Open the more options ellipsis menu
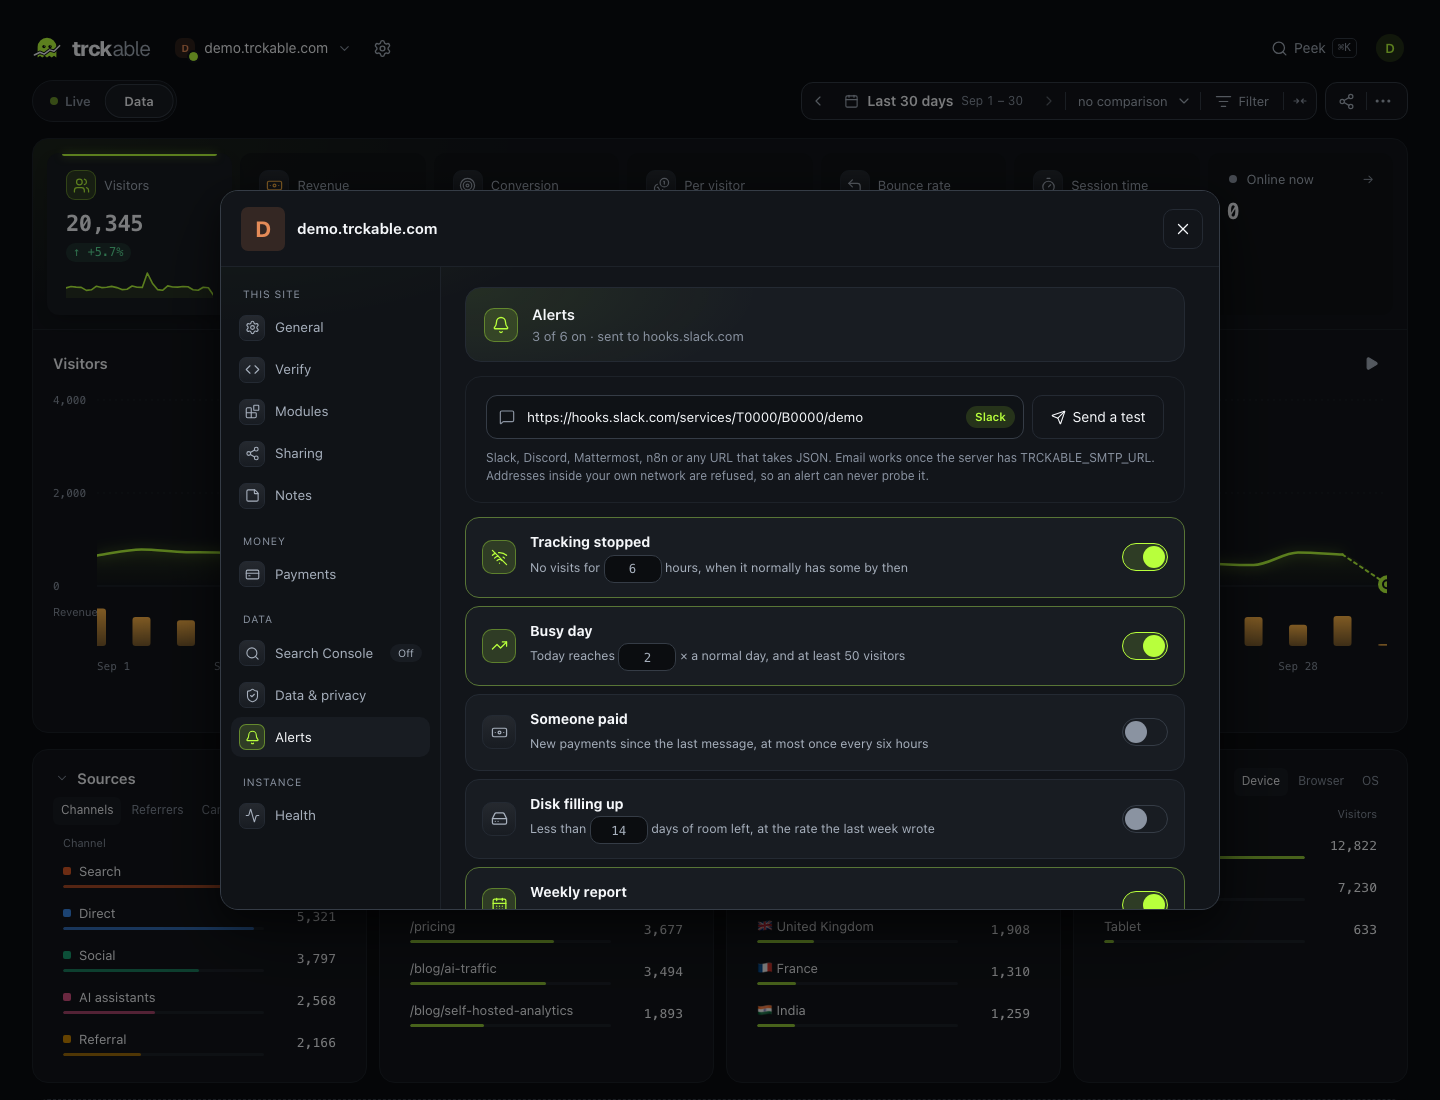Screen dimensions: 1440x1100 click(x=1383, y=101)
